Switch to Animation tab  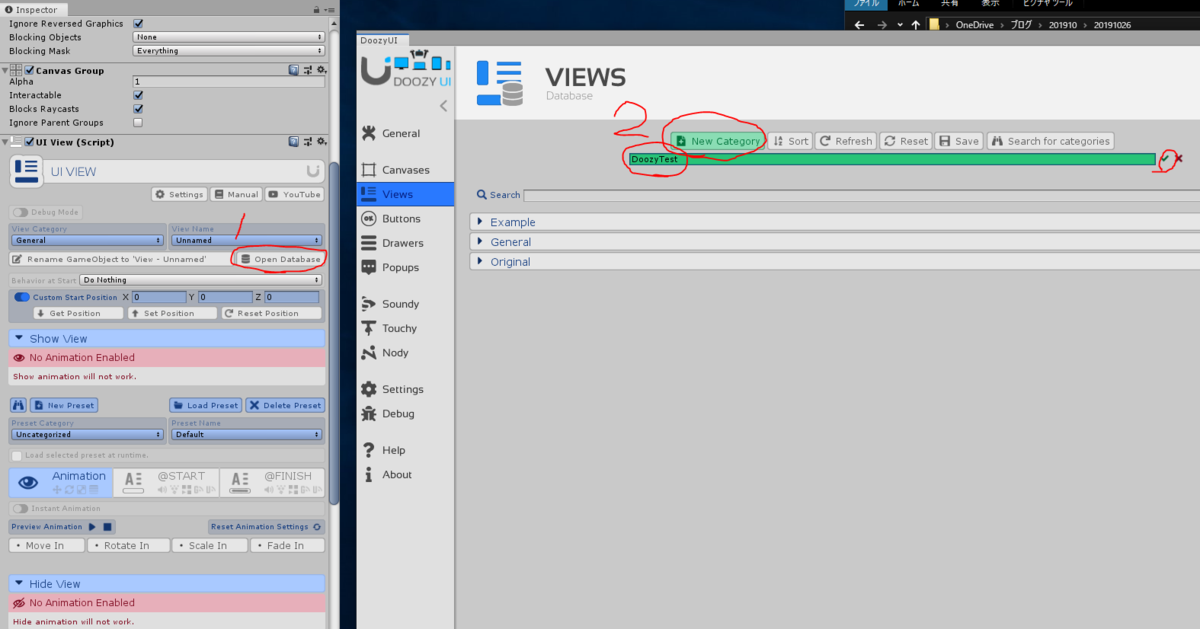click(x=61, y=482)
